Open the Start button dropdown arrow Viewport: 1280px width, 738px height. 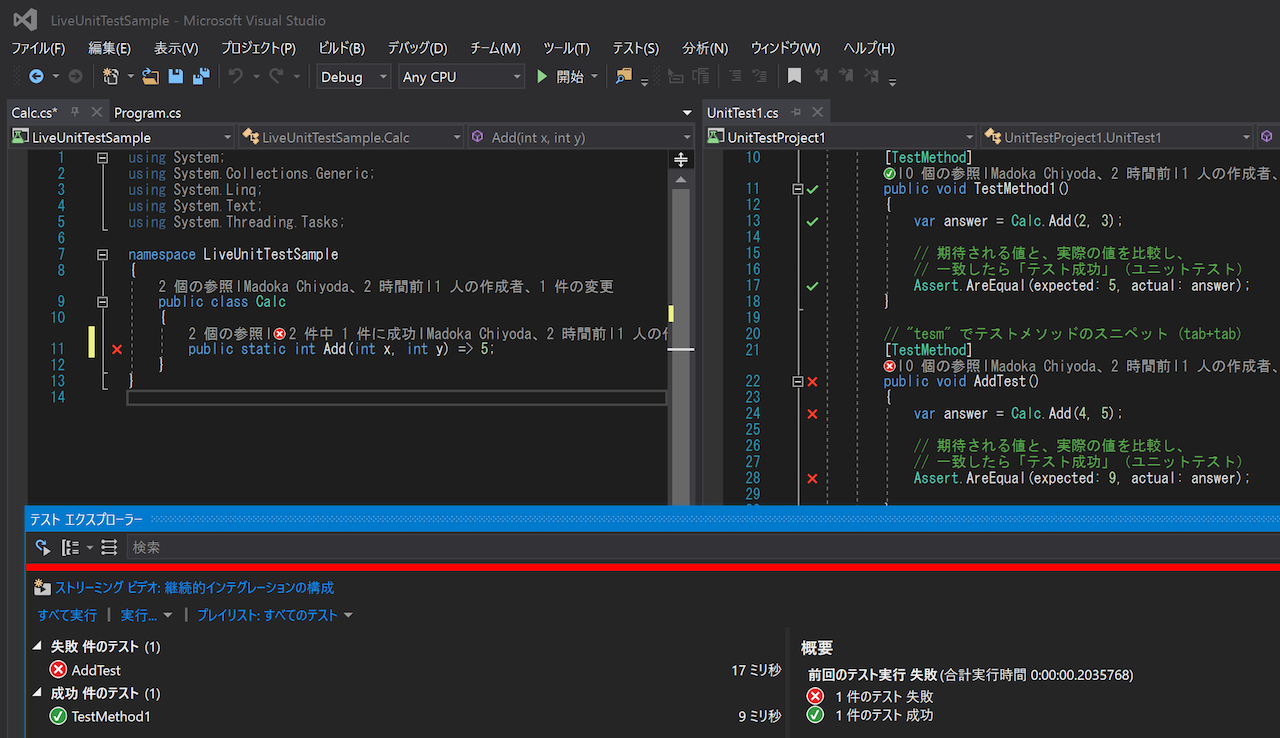594,76
